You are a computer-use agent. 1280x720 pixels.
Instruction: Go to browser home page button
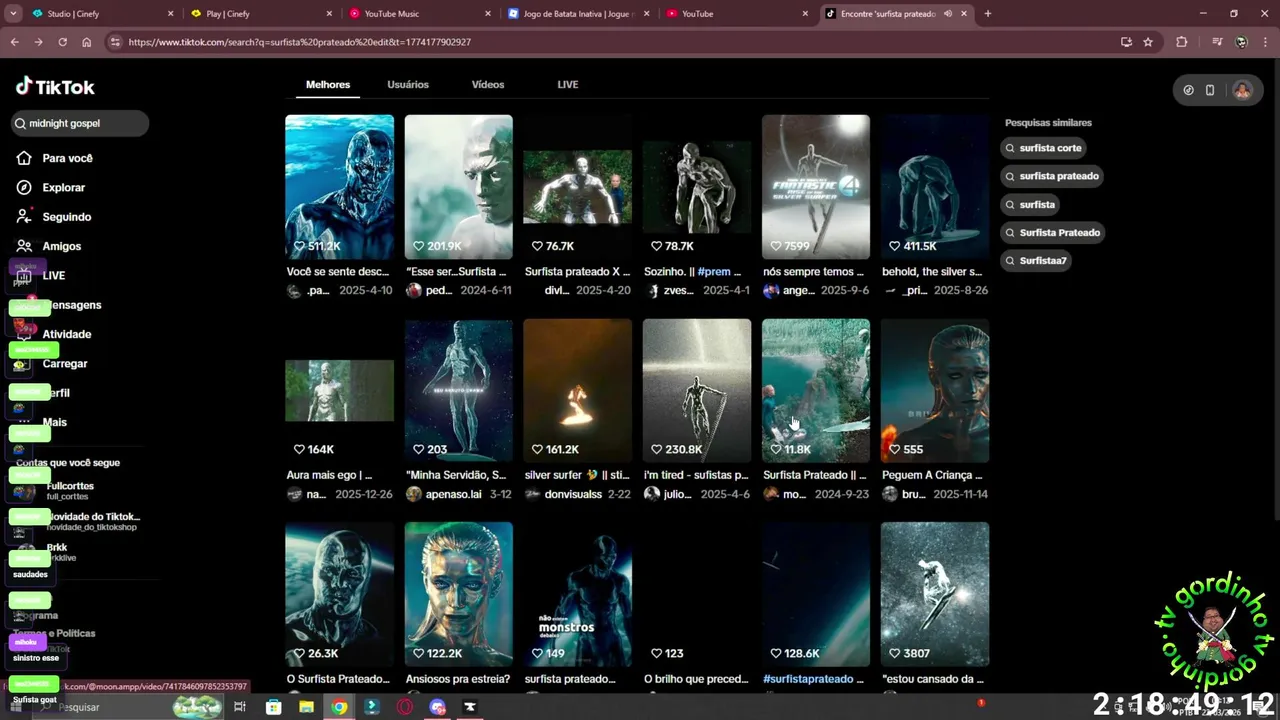tap(86, 42)
